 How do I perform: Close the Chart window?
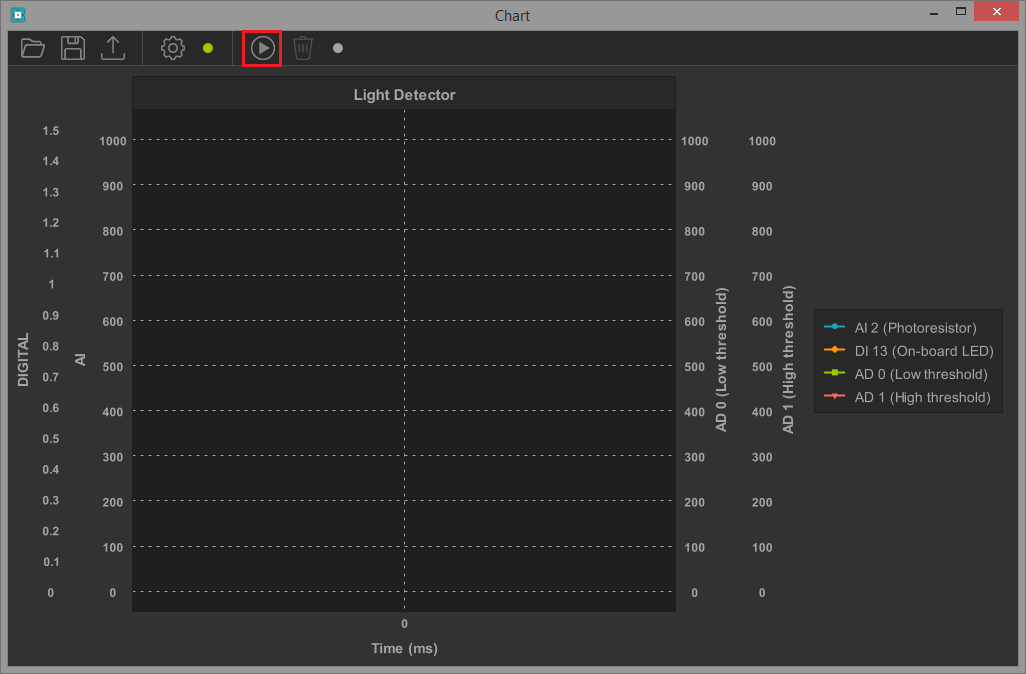click(996, 11)
